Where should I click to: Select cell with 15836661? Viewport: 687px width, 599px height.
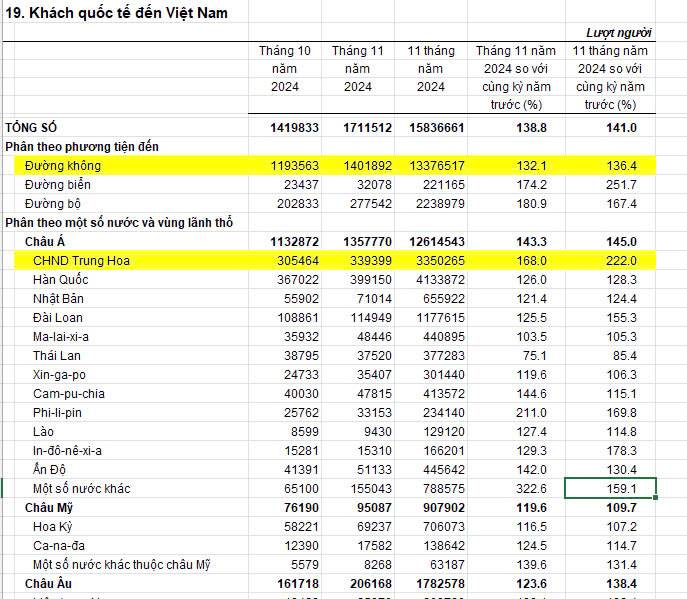click(x=436, y=128)
